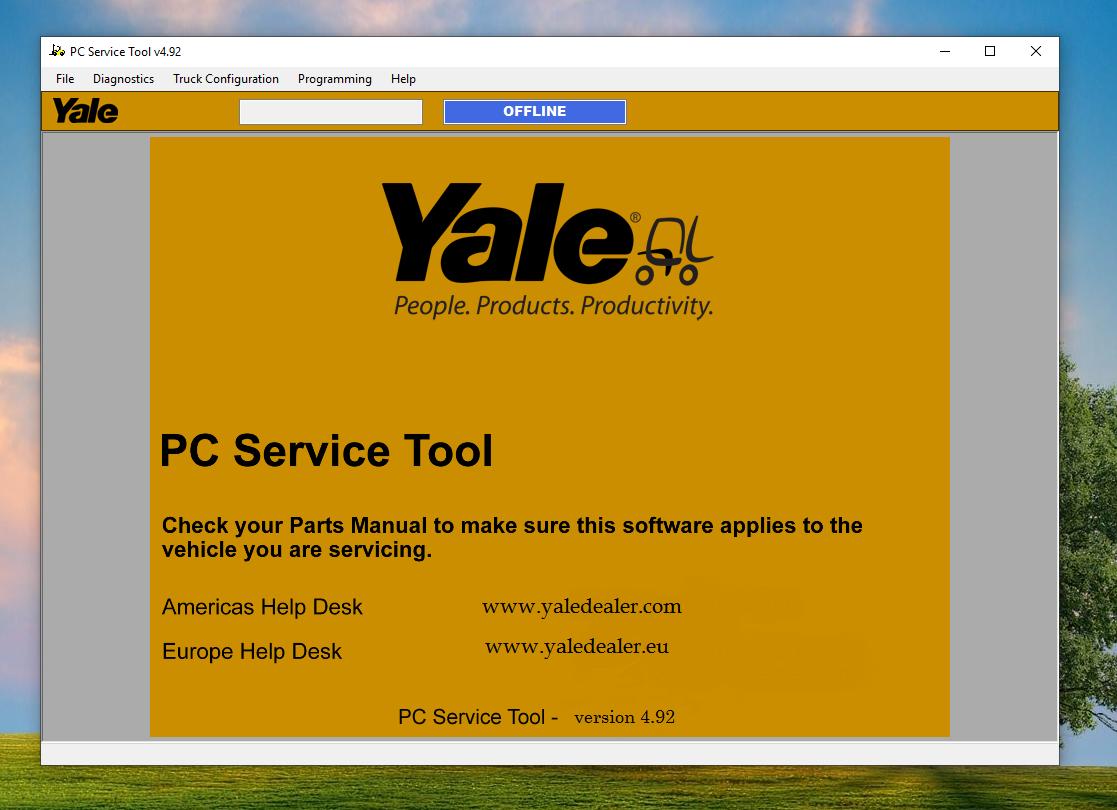Open the Truck Configuration menu
The width and height of the screenshot is (1117, 810).
click(226, 79)
